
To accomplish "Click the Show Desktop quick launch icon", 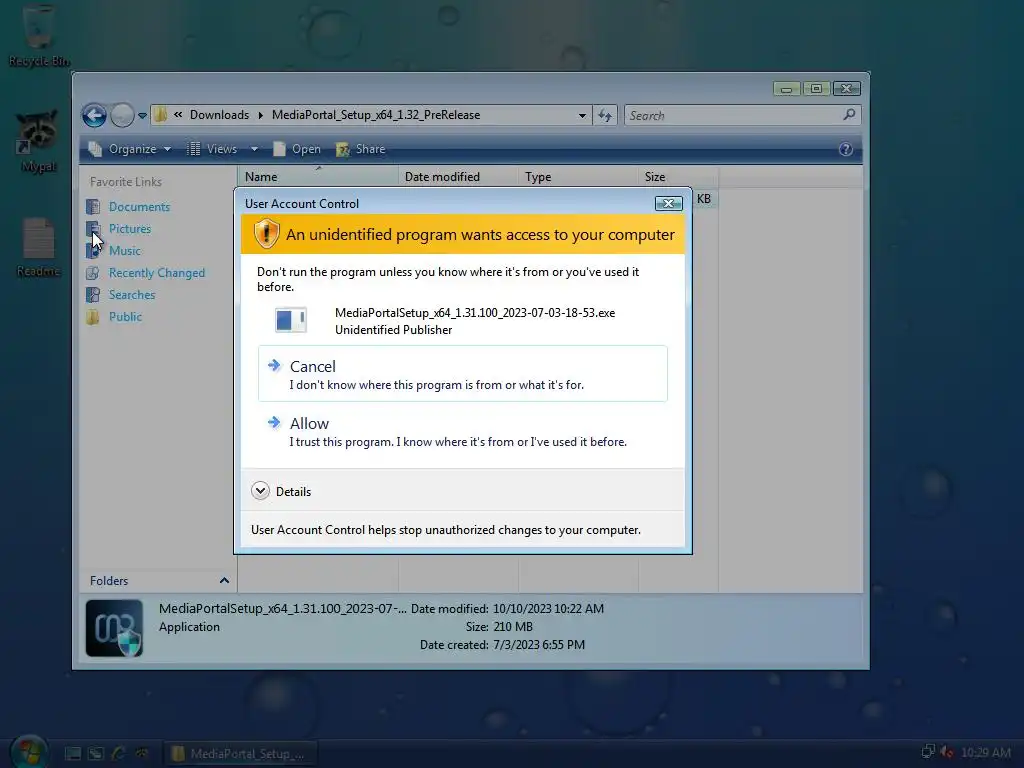I will (73, 754).
